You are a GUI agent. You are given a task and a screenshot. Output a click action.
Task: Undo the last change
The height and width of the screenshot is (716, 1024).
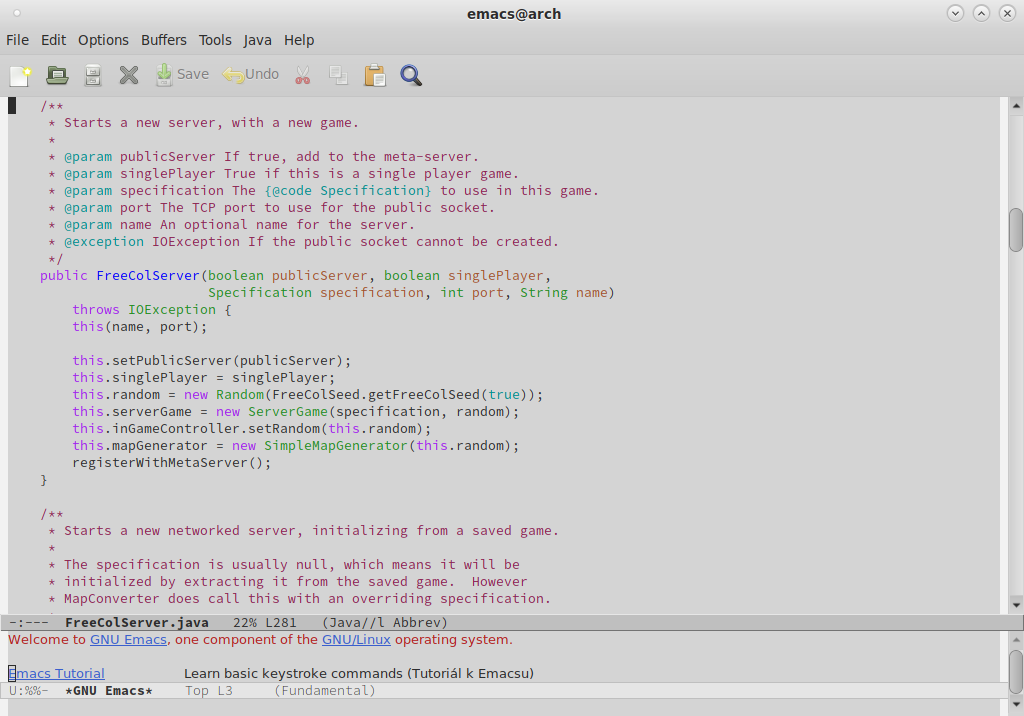[251, 75]
